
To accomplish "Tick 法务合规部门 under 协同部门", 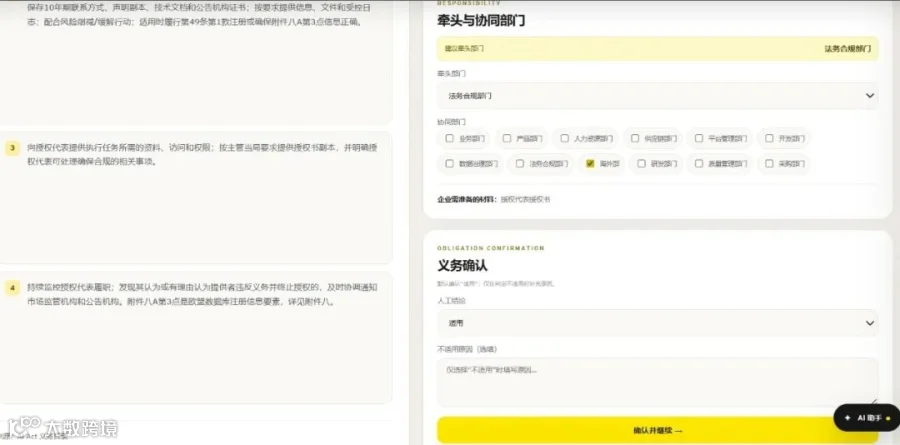I will click(x=519, y=164).
